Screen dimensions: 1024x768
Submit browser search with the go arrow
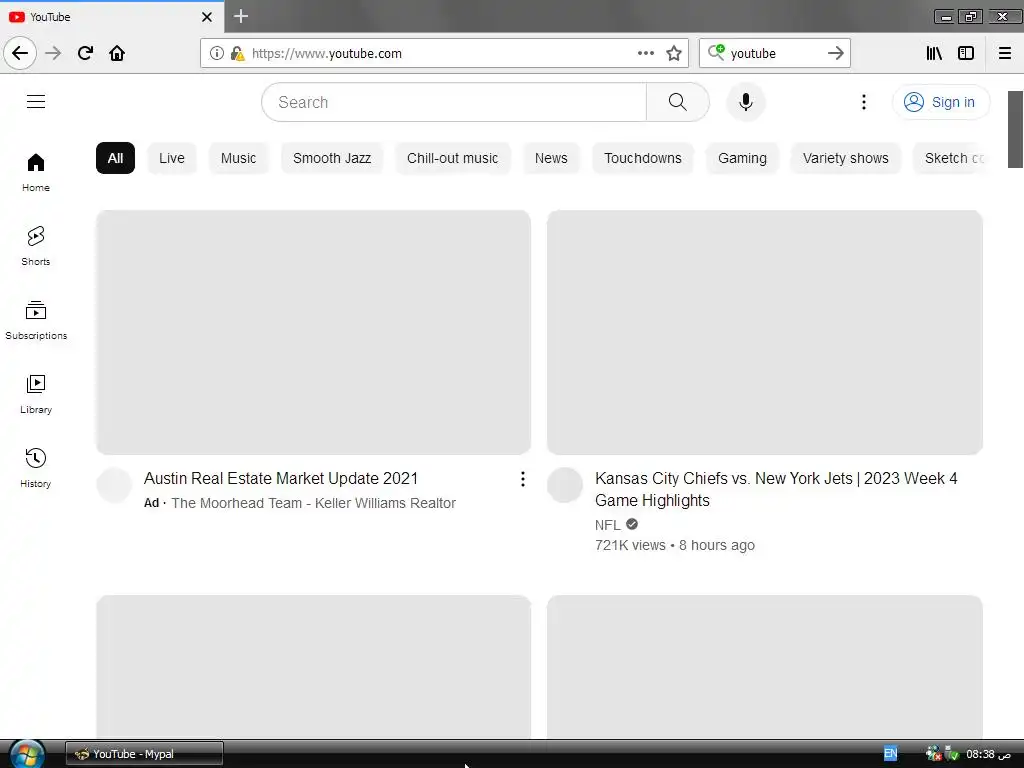(835, 53)
